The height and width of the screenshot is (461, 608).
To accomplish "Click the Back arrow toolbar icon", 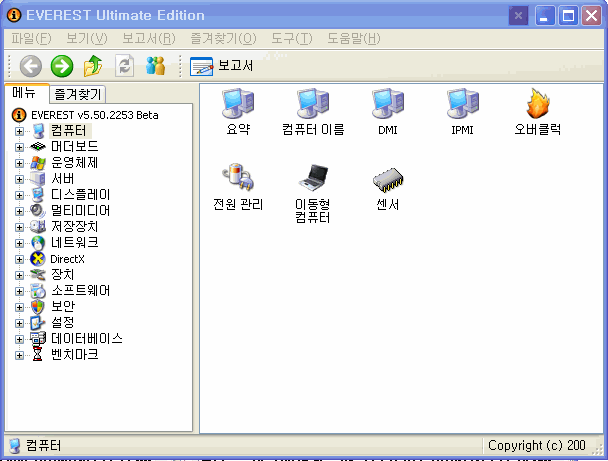I will click(x=31, y=66).
